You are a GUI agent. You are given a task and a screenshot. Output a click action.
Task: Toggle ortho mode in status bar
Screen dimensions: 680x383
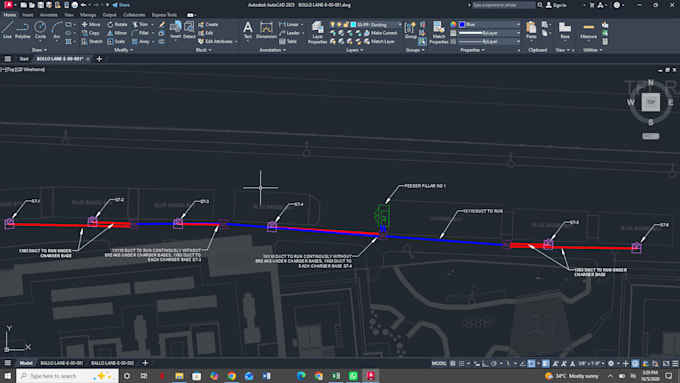(485, 363)
